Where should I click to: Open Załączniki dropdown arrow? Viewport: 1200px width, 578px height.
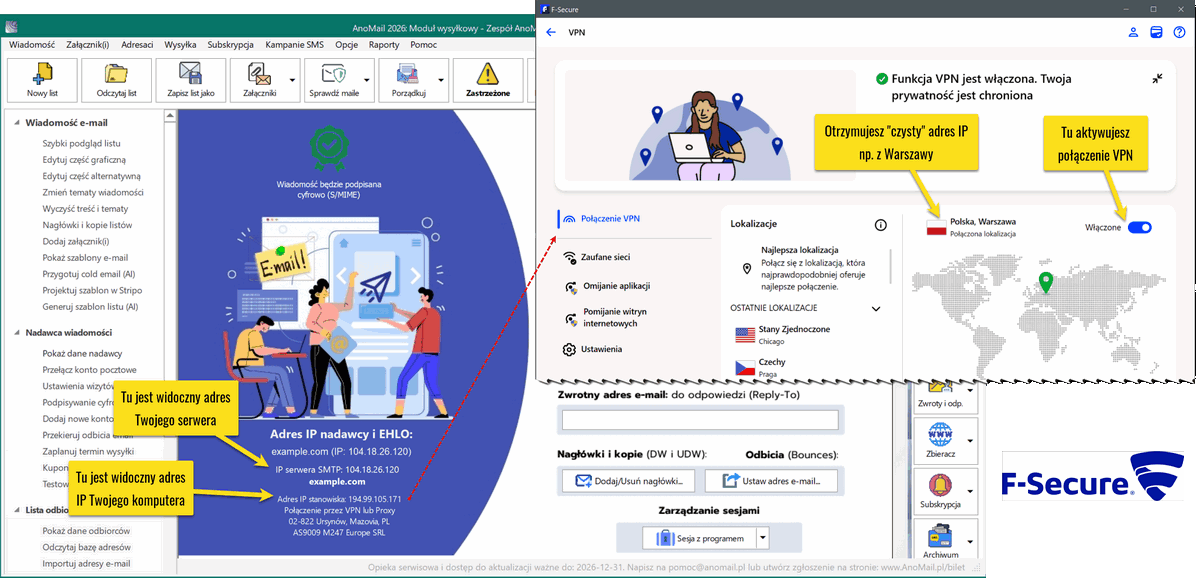[293, 80]
